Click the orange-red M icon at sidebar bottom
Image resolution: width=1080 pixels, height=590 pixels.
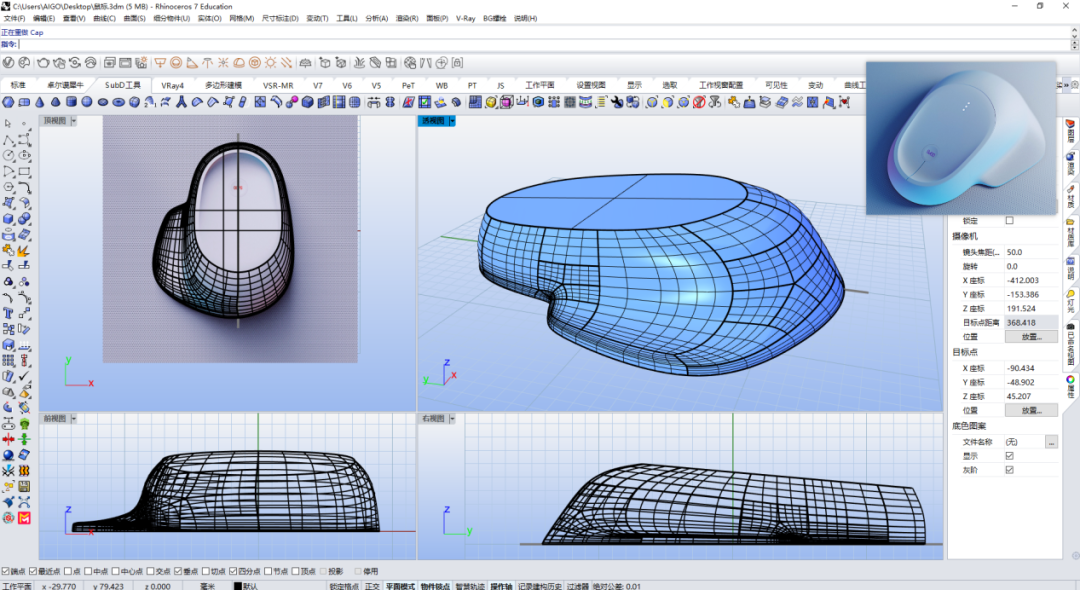[24, 518]
